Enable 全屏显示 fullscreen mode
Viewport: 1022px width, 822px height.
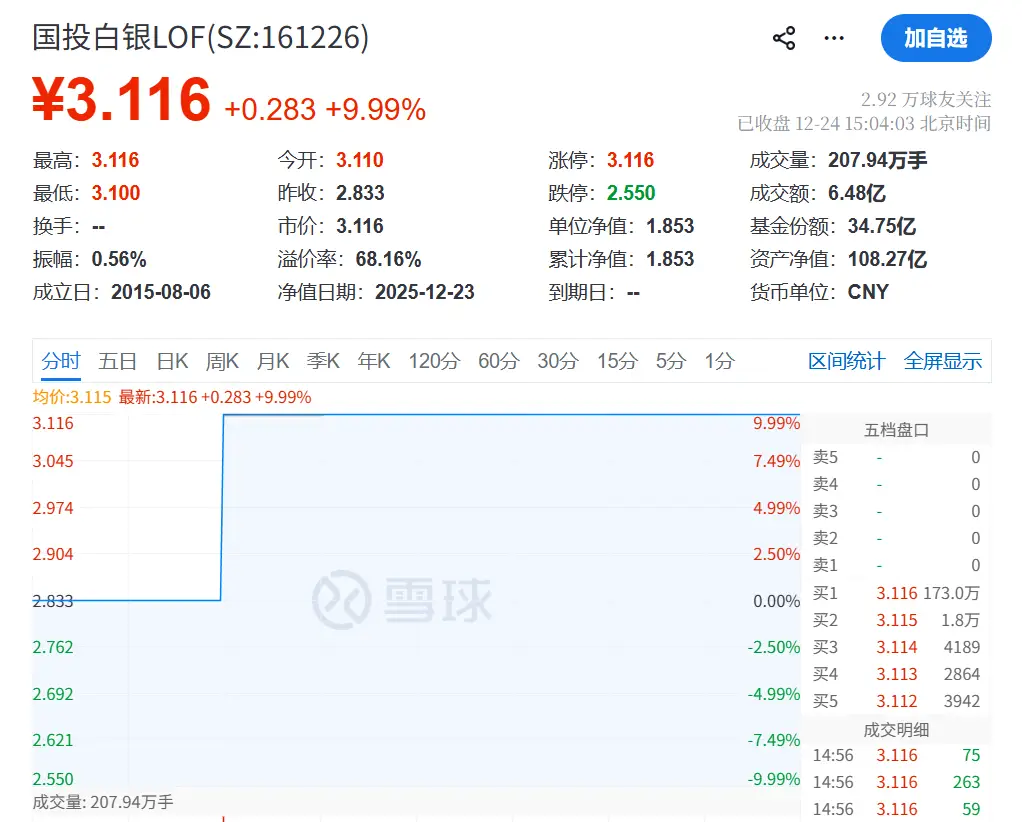(942, 361)
